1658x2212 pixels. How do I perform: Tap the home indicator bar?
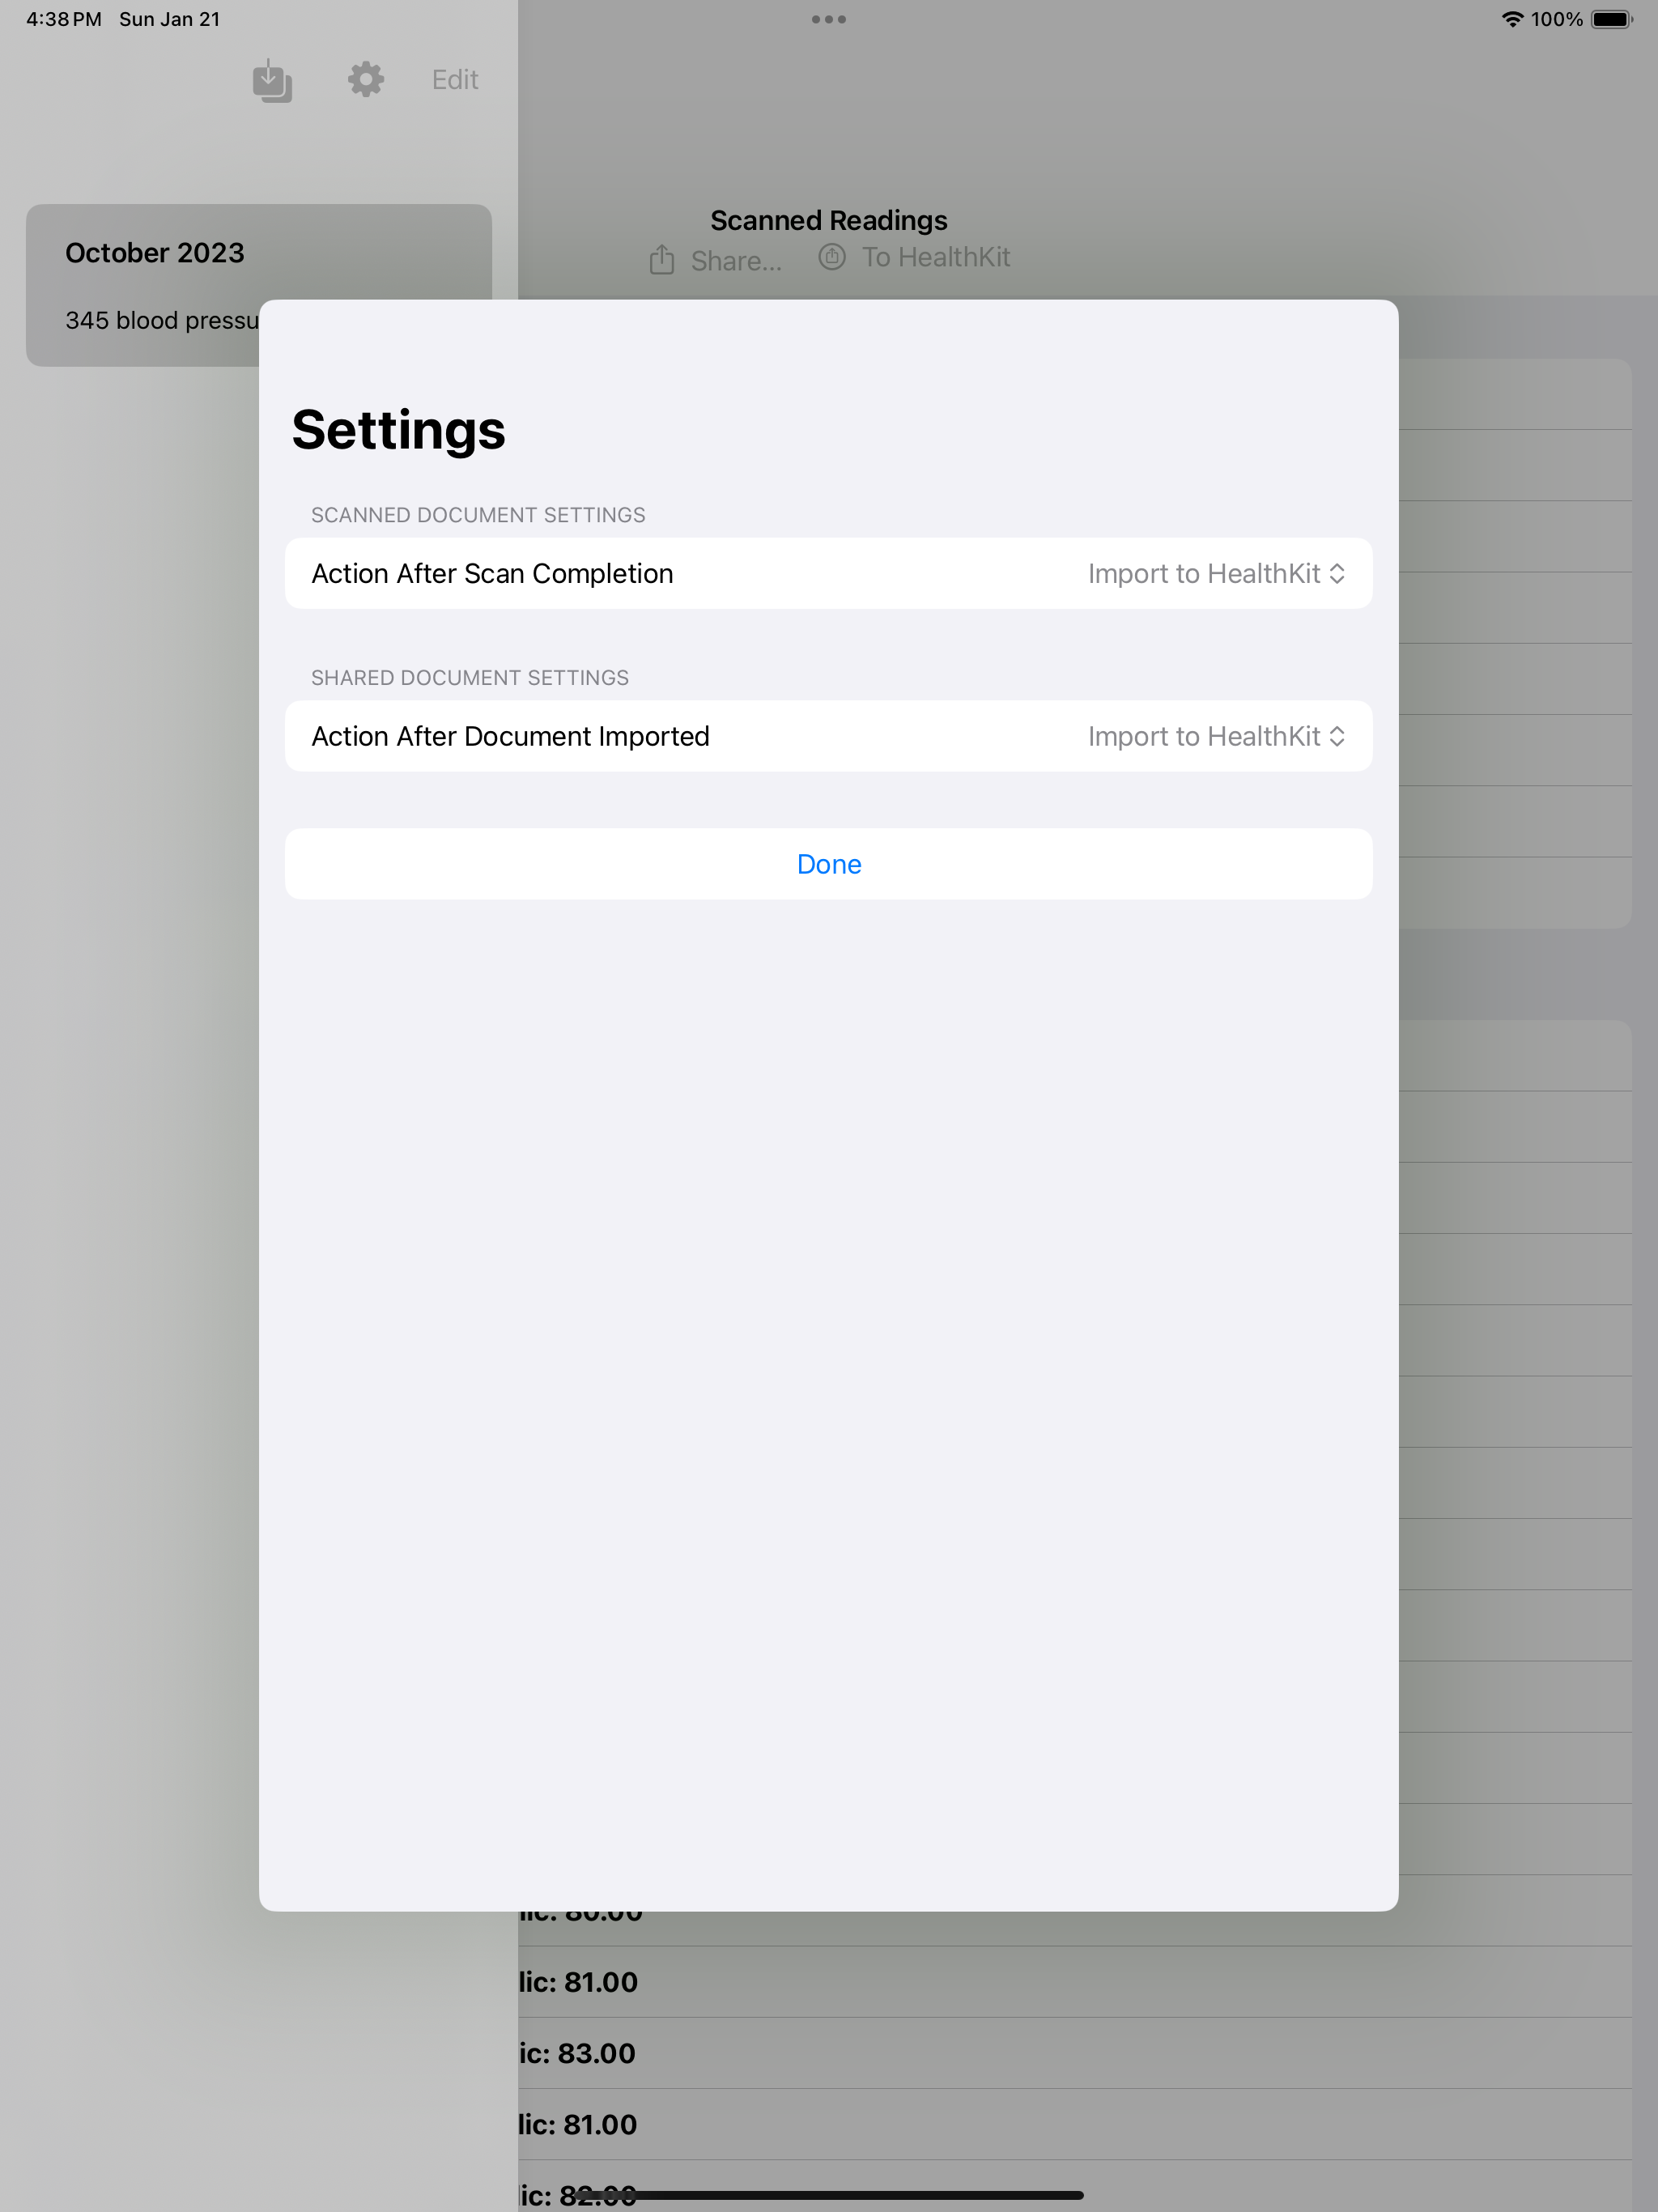tap(829, 2195)
